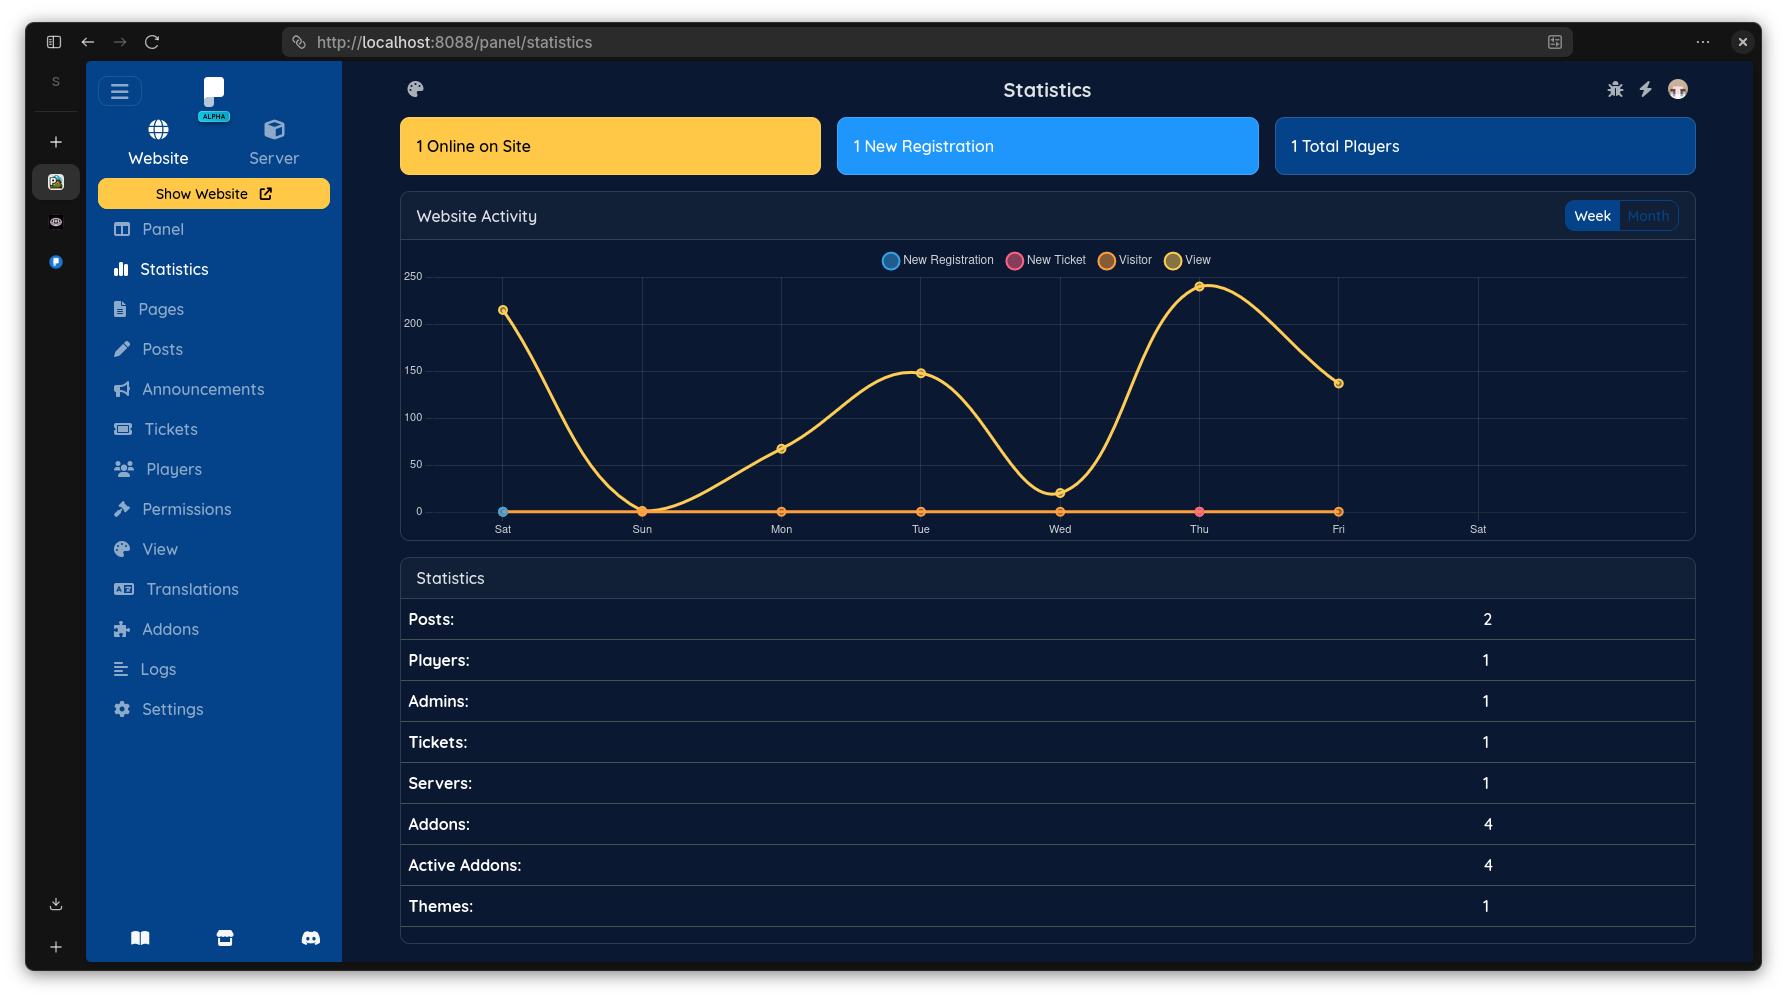The height and width of the screenshot is (999, 1787).
Task: Toggle the Visitor series in the legend
Action: coord(1124,260)
